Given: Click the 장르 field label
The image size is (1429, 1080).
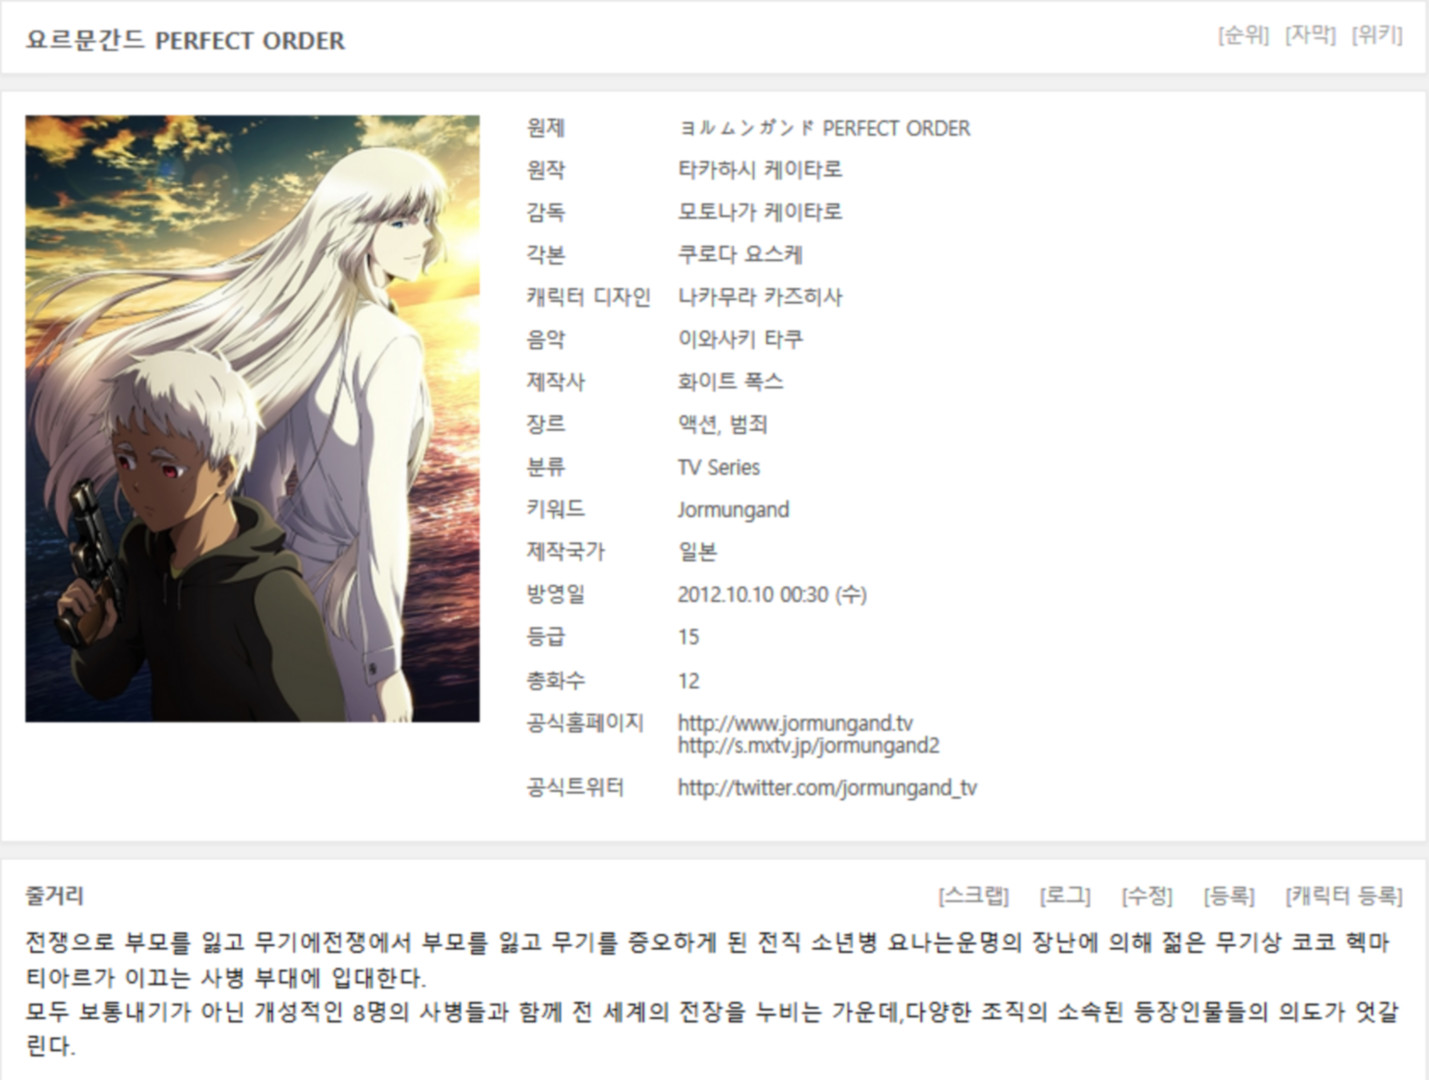Looking at the screenshot, I should (546, 424).
